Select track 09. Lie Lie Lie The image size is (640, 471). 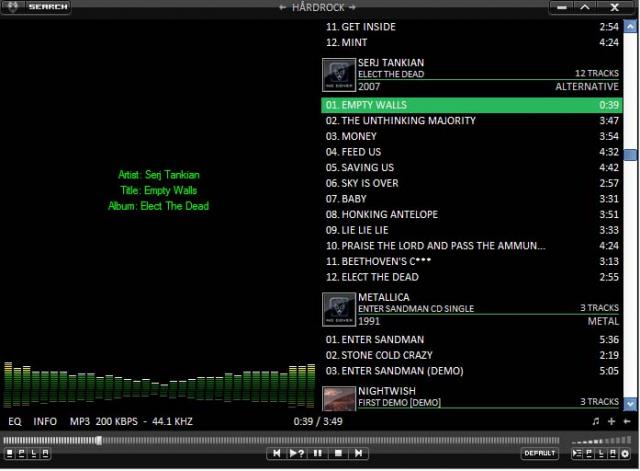click(x=471, y=230)
